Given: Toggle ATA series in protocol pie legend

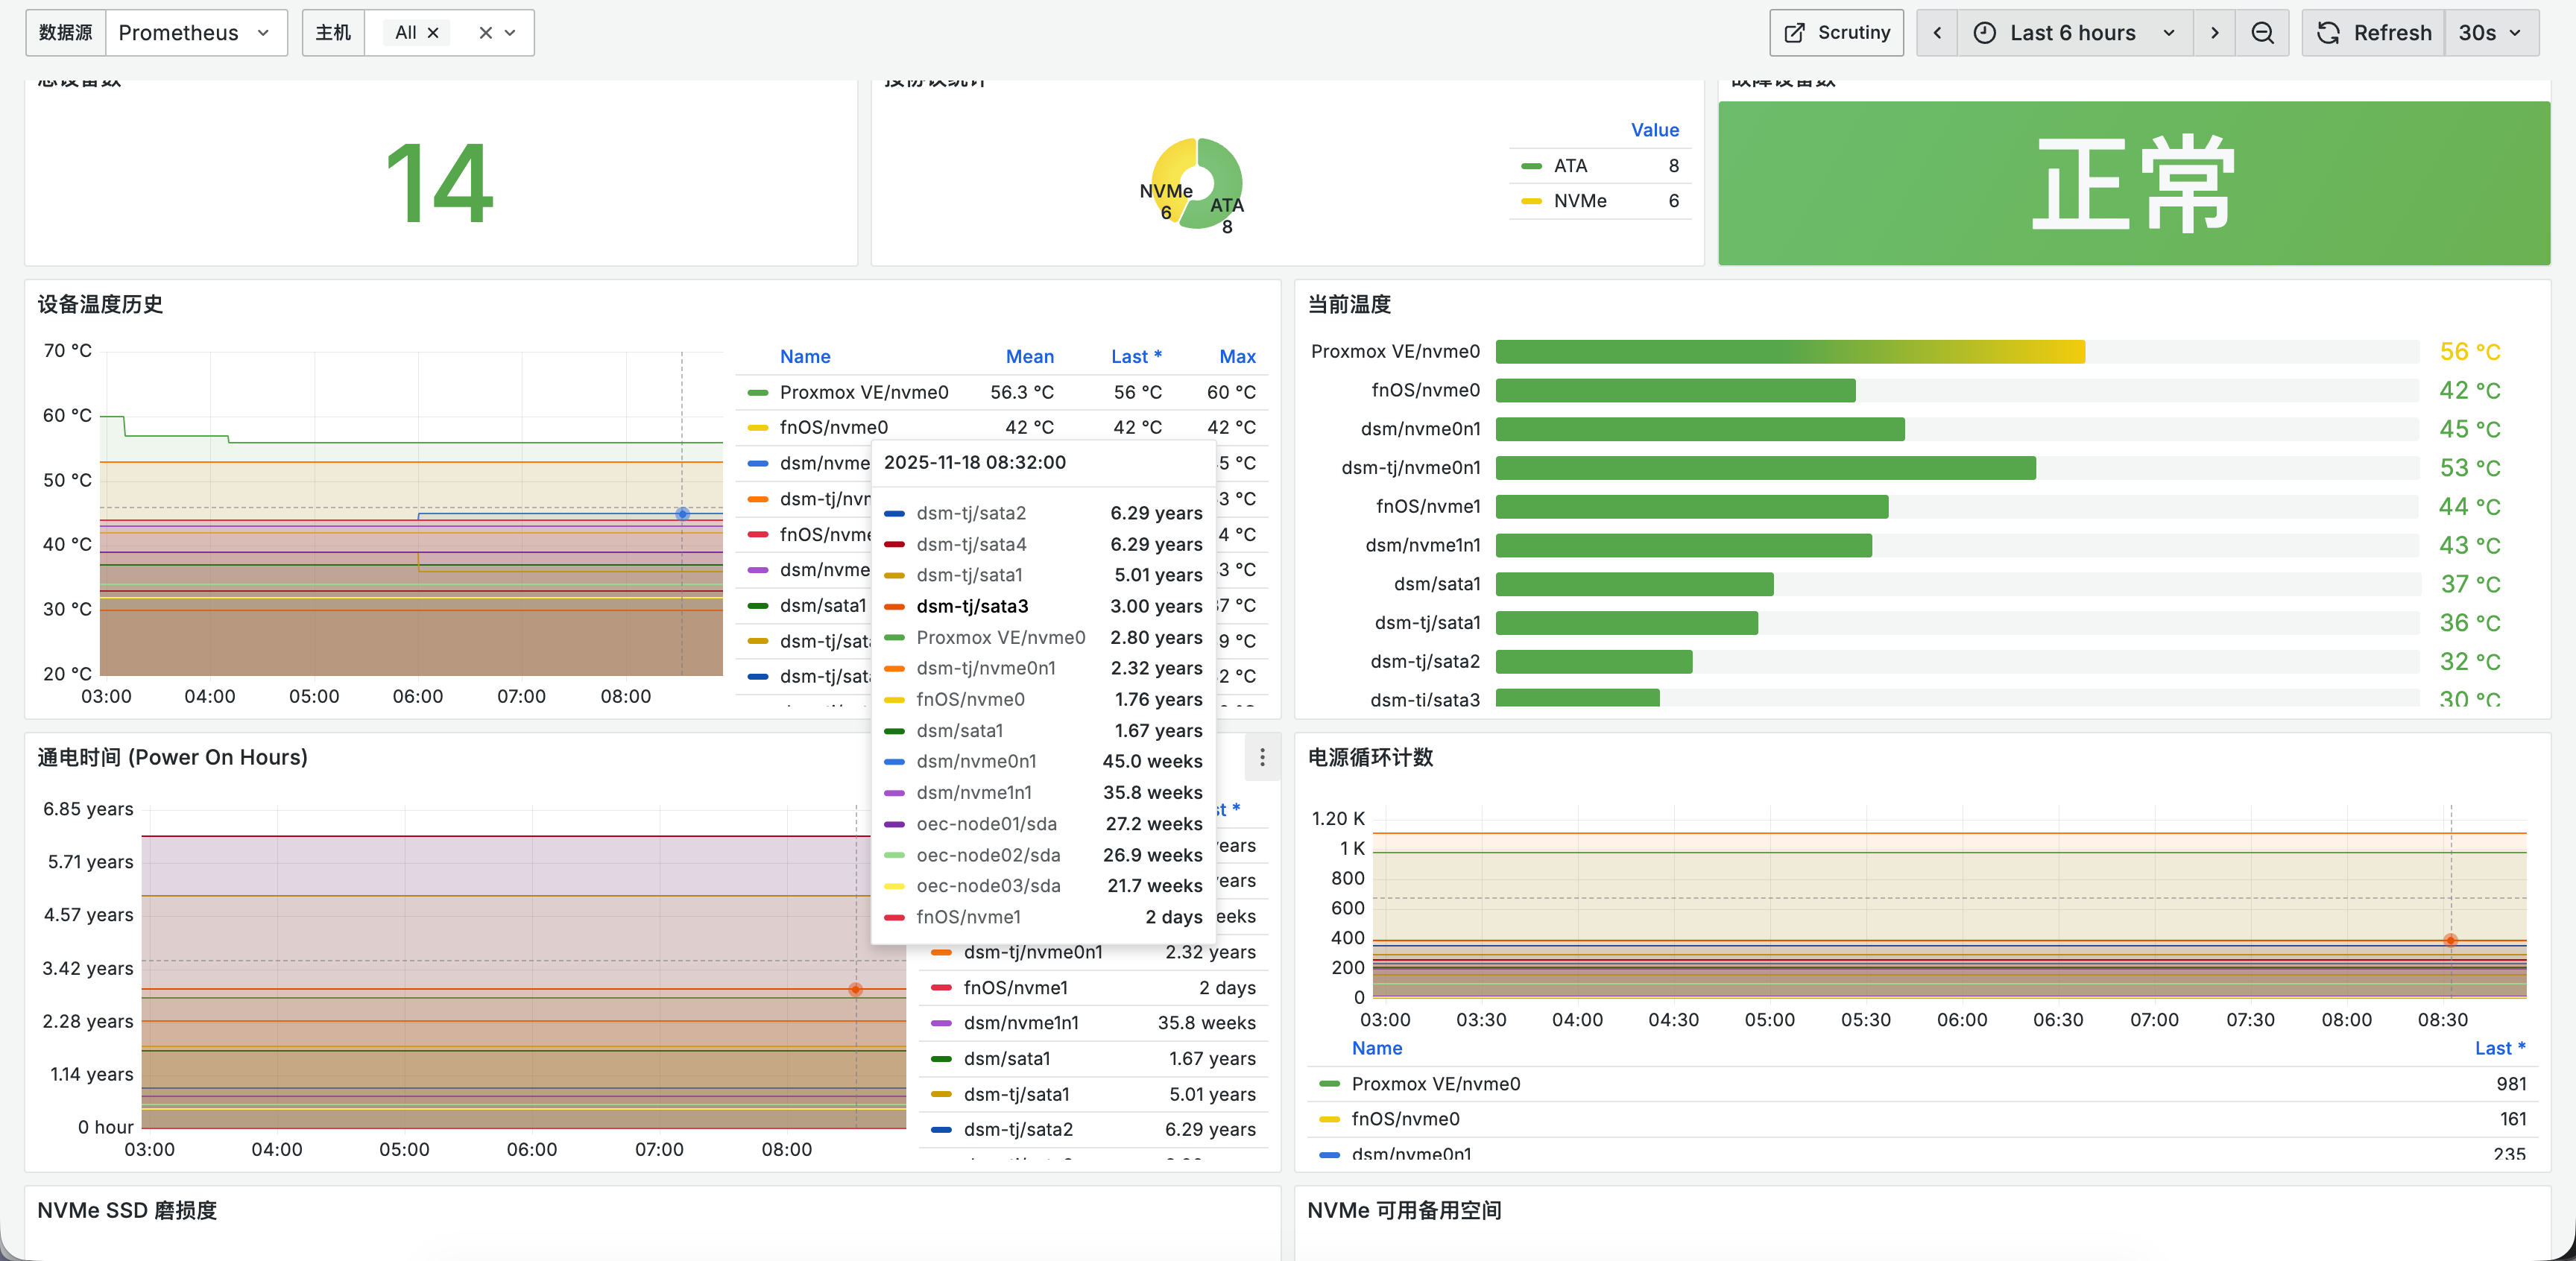Looking at the screenshot, I should pyautogui.click(x=1570, y=166).
